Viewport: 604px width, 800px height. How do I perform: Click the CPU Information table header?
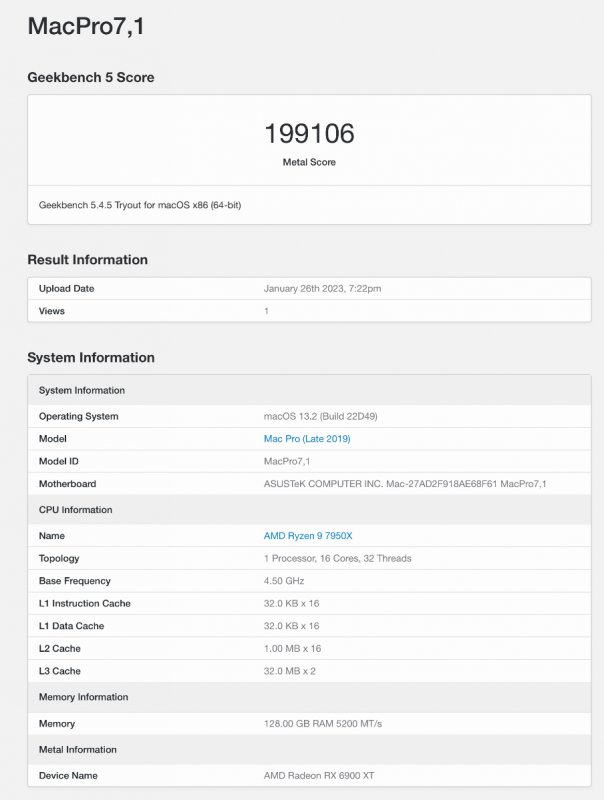pyautogui.click(x=76, y=510)
